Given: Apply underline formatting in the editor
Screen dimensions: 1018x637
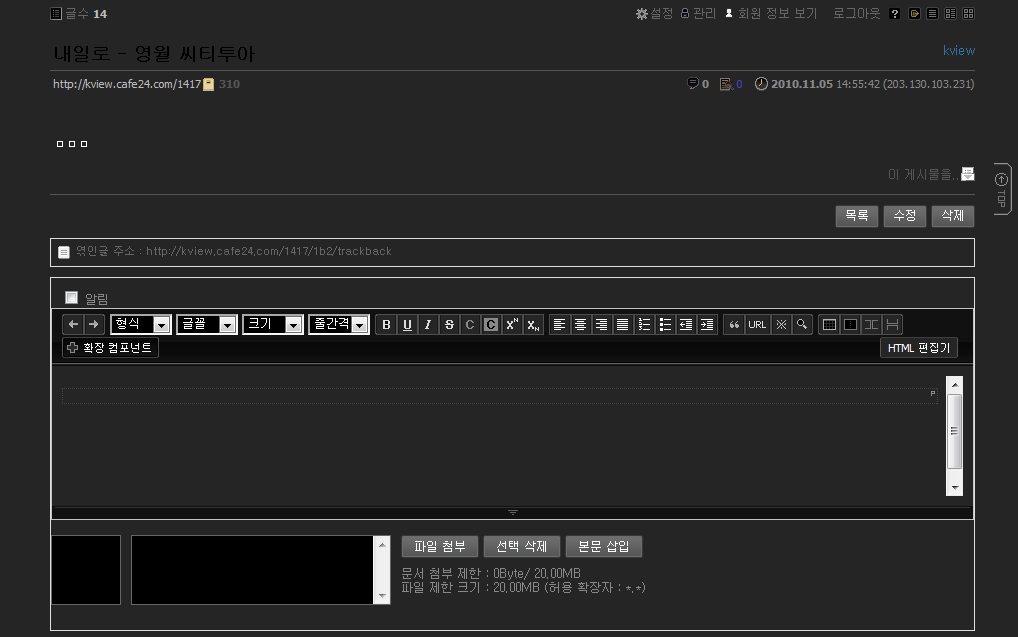Looking at the screenshot, I should (407, 325).
